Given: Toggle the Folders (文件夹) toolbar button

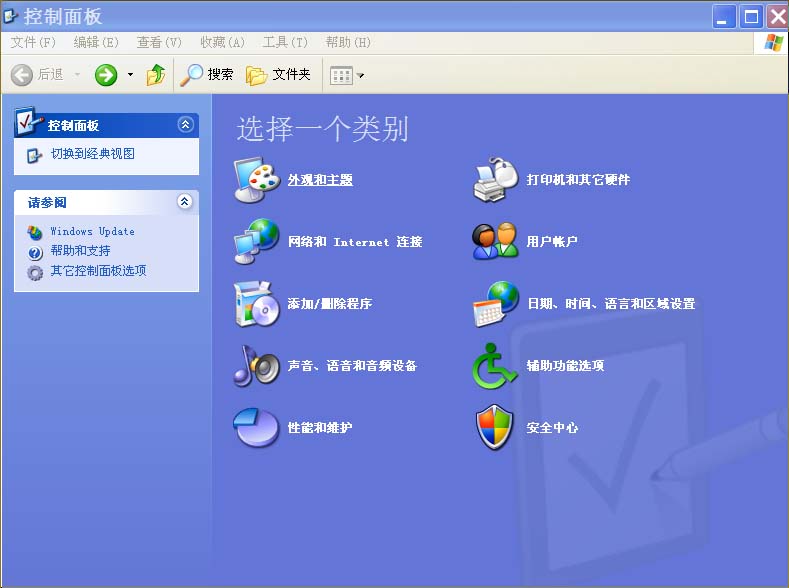Looking at the screenshot, I should point(278,75).
